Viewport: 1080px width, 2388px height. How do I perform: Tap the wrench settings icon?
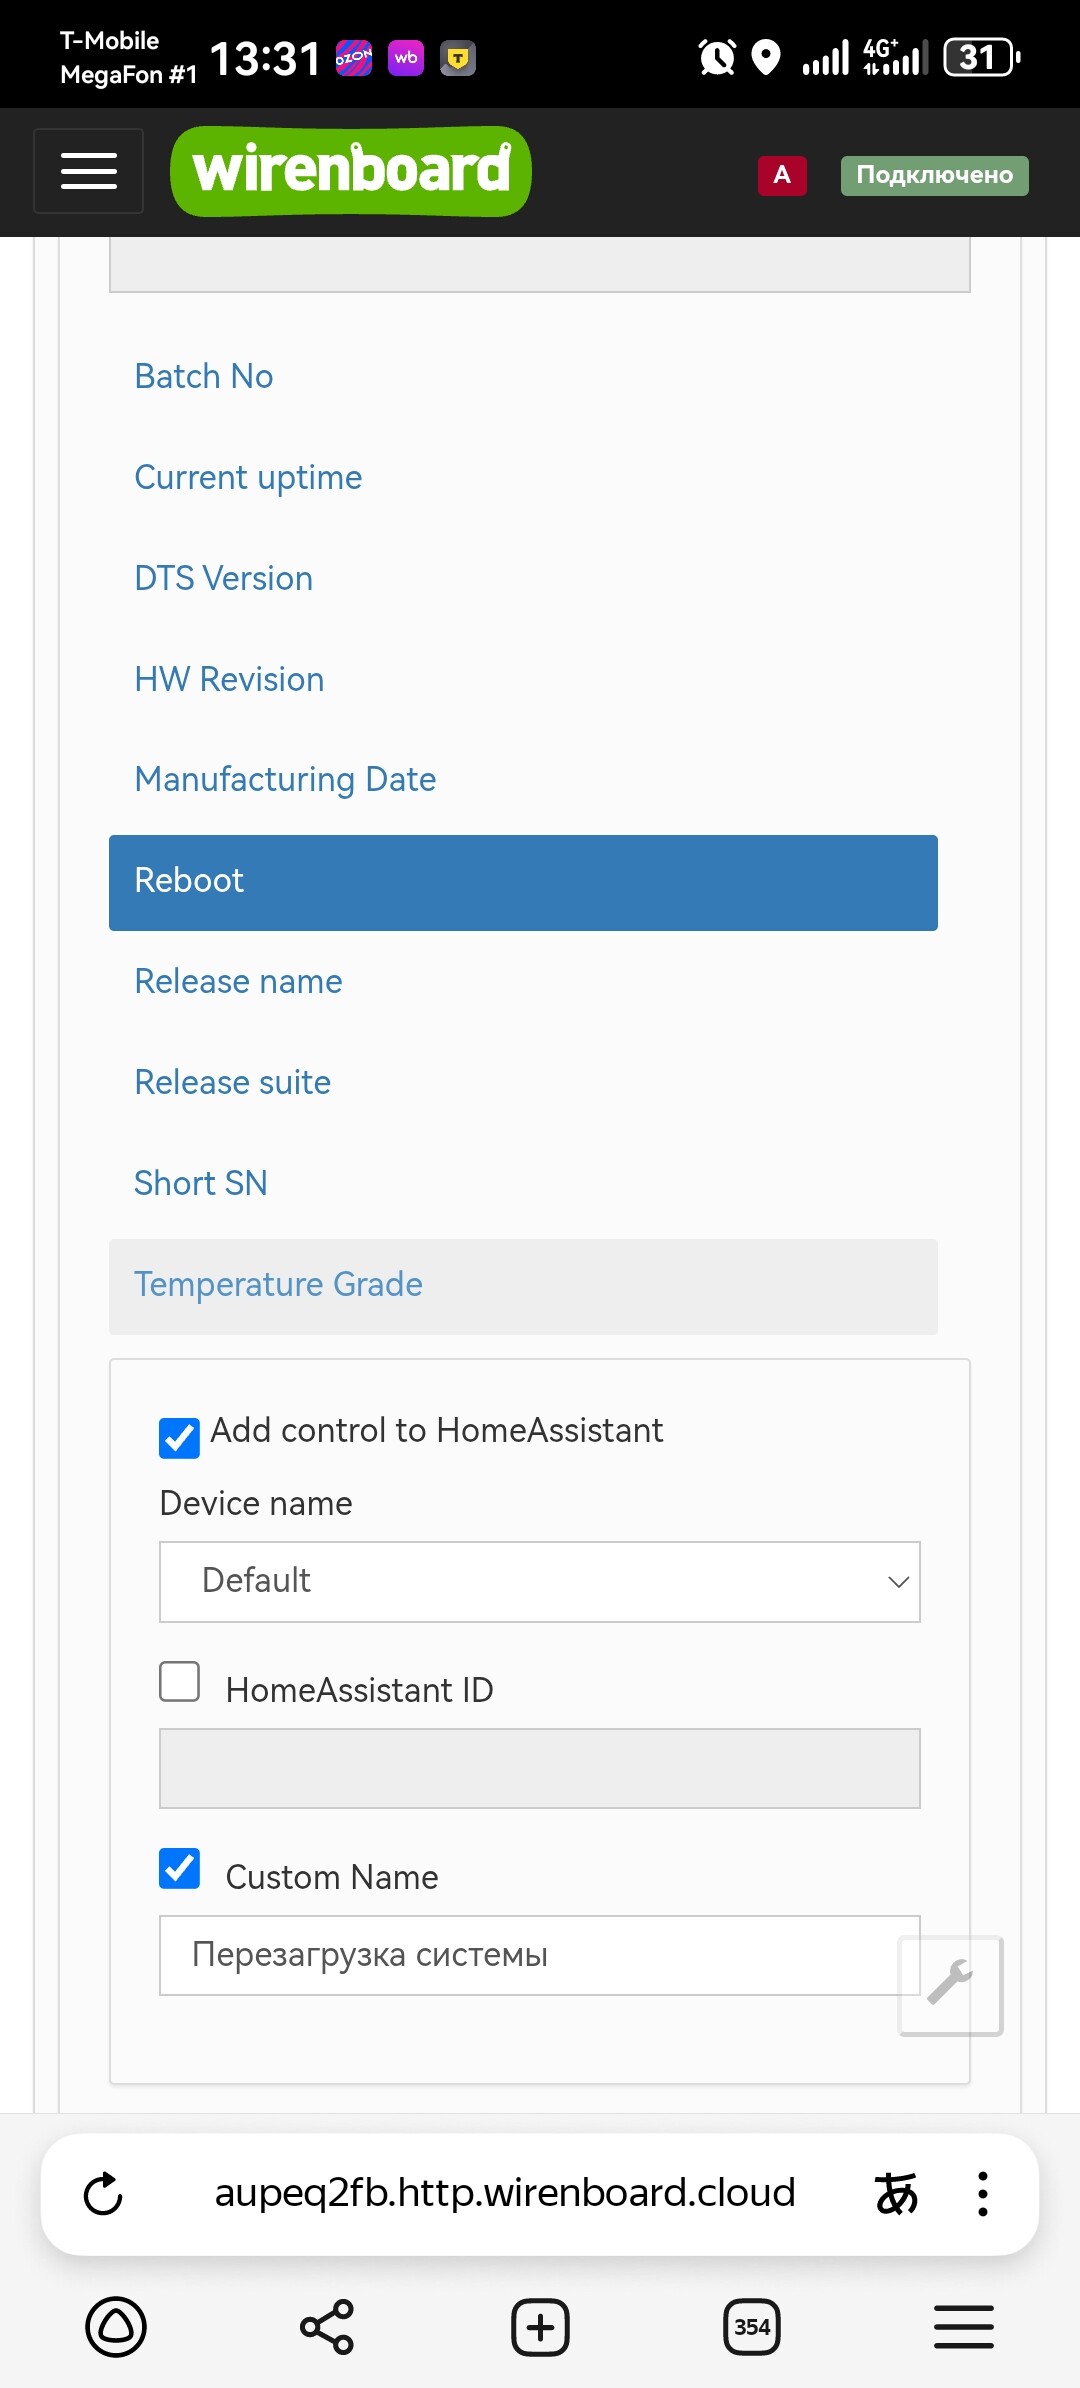(x=950, y=1985)
